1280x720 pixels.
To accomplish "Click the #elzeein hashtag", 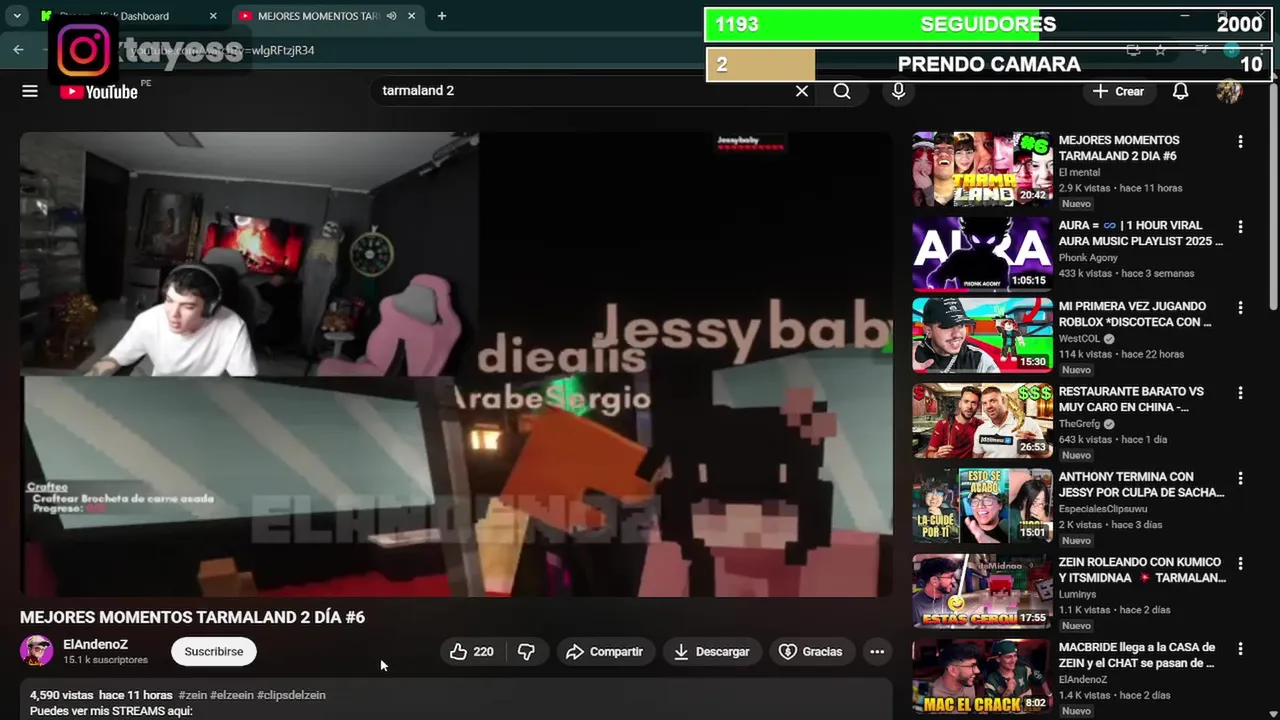I will [233, 695].
